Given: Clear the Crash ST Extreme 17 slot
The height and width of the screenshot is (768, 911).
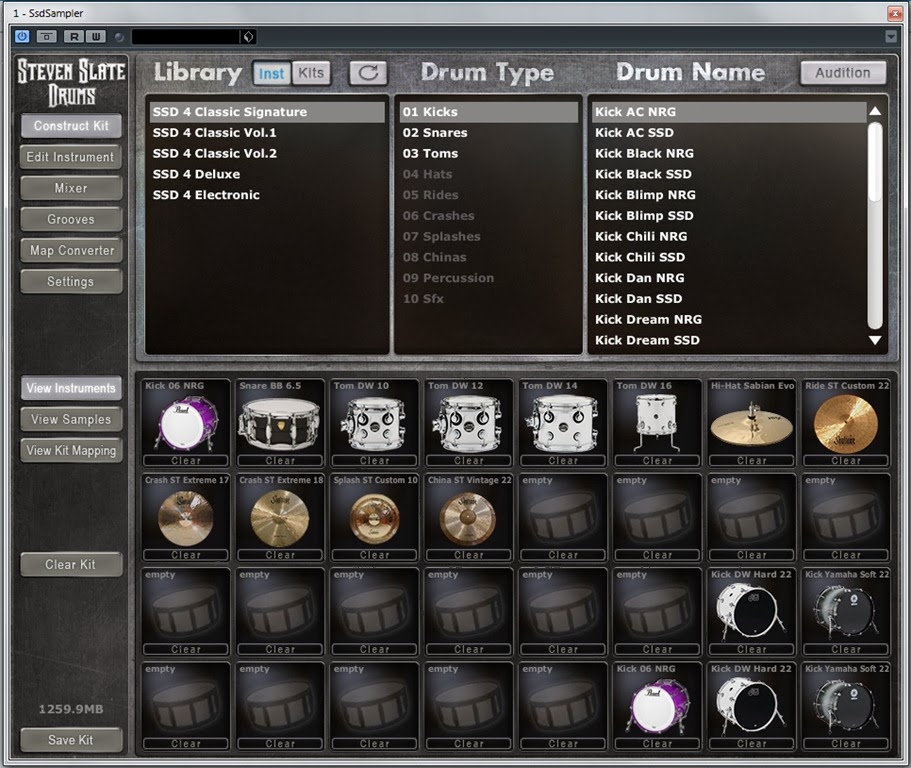Looking at the screenshot, I should (186, 555).
